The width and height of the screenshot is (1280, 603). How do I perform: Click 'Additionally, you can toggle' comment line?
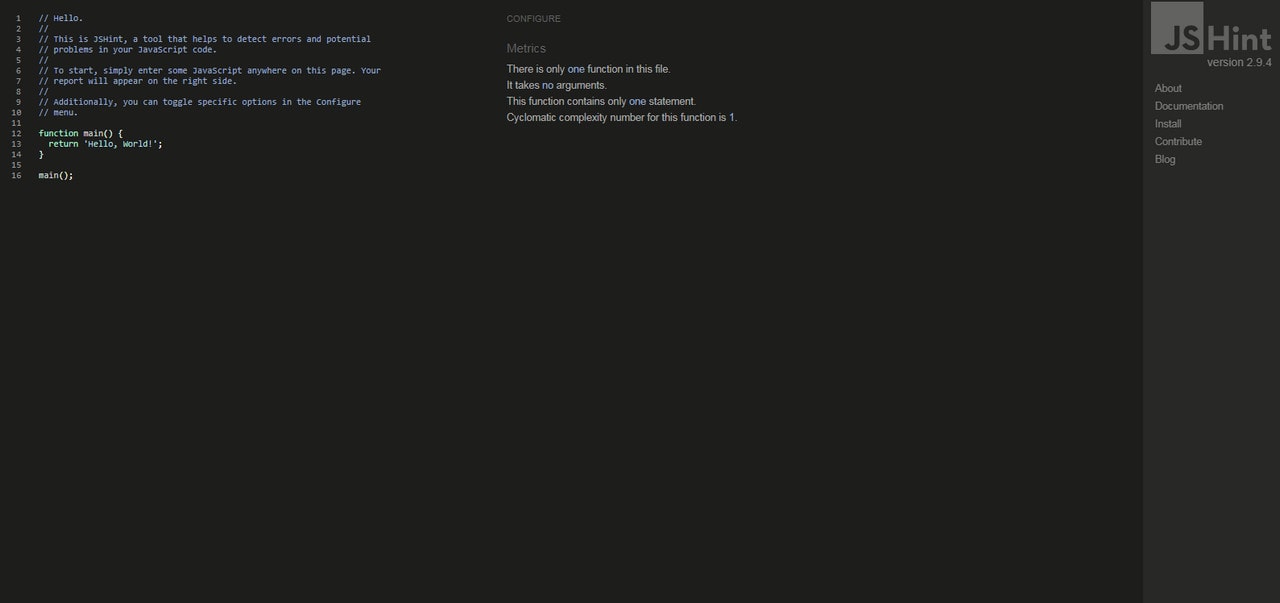200,102
